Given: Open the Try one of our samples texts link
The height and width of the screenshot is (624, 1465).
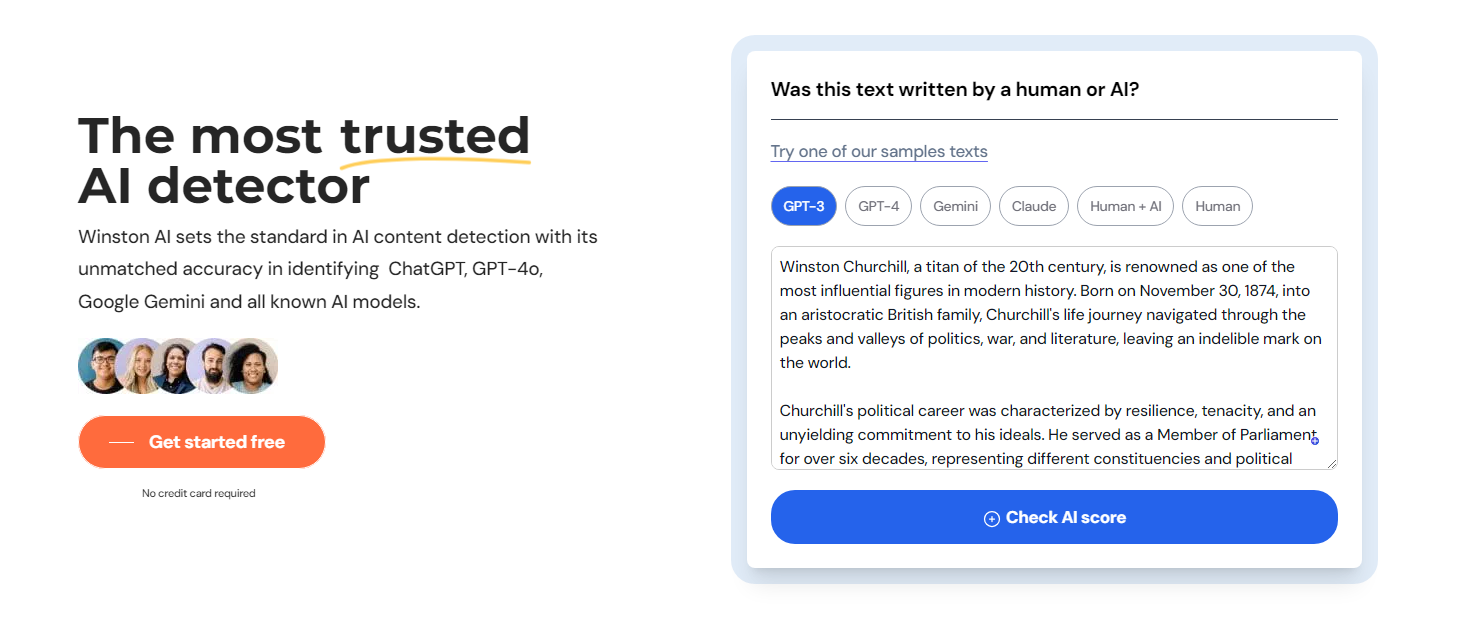Looking at the screenshot, I should [879, 152].
